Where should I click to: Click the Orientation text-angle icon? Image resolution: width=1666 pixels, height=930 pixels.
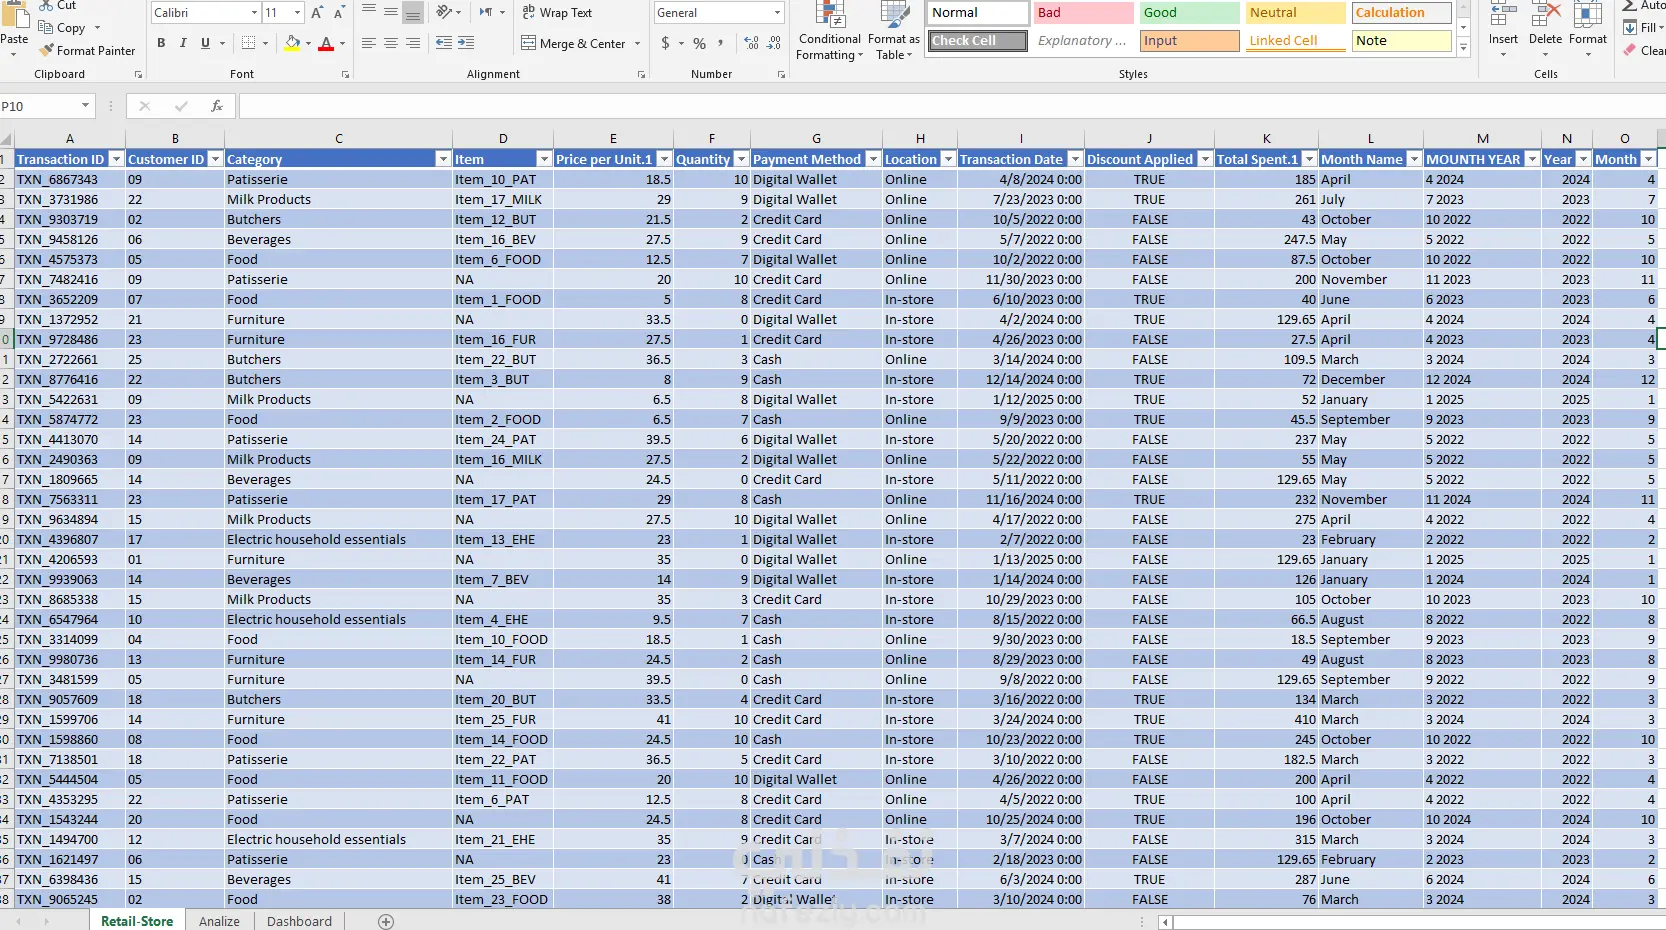[444, 12]
